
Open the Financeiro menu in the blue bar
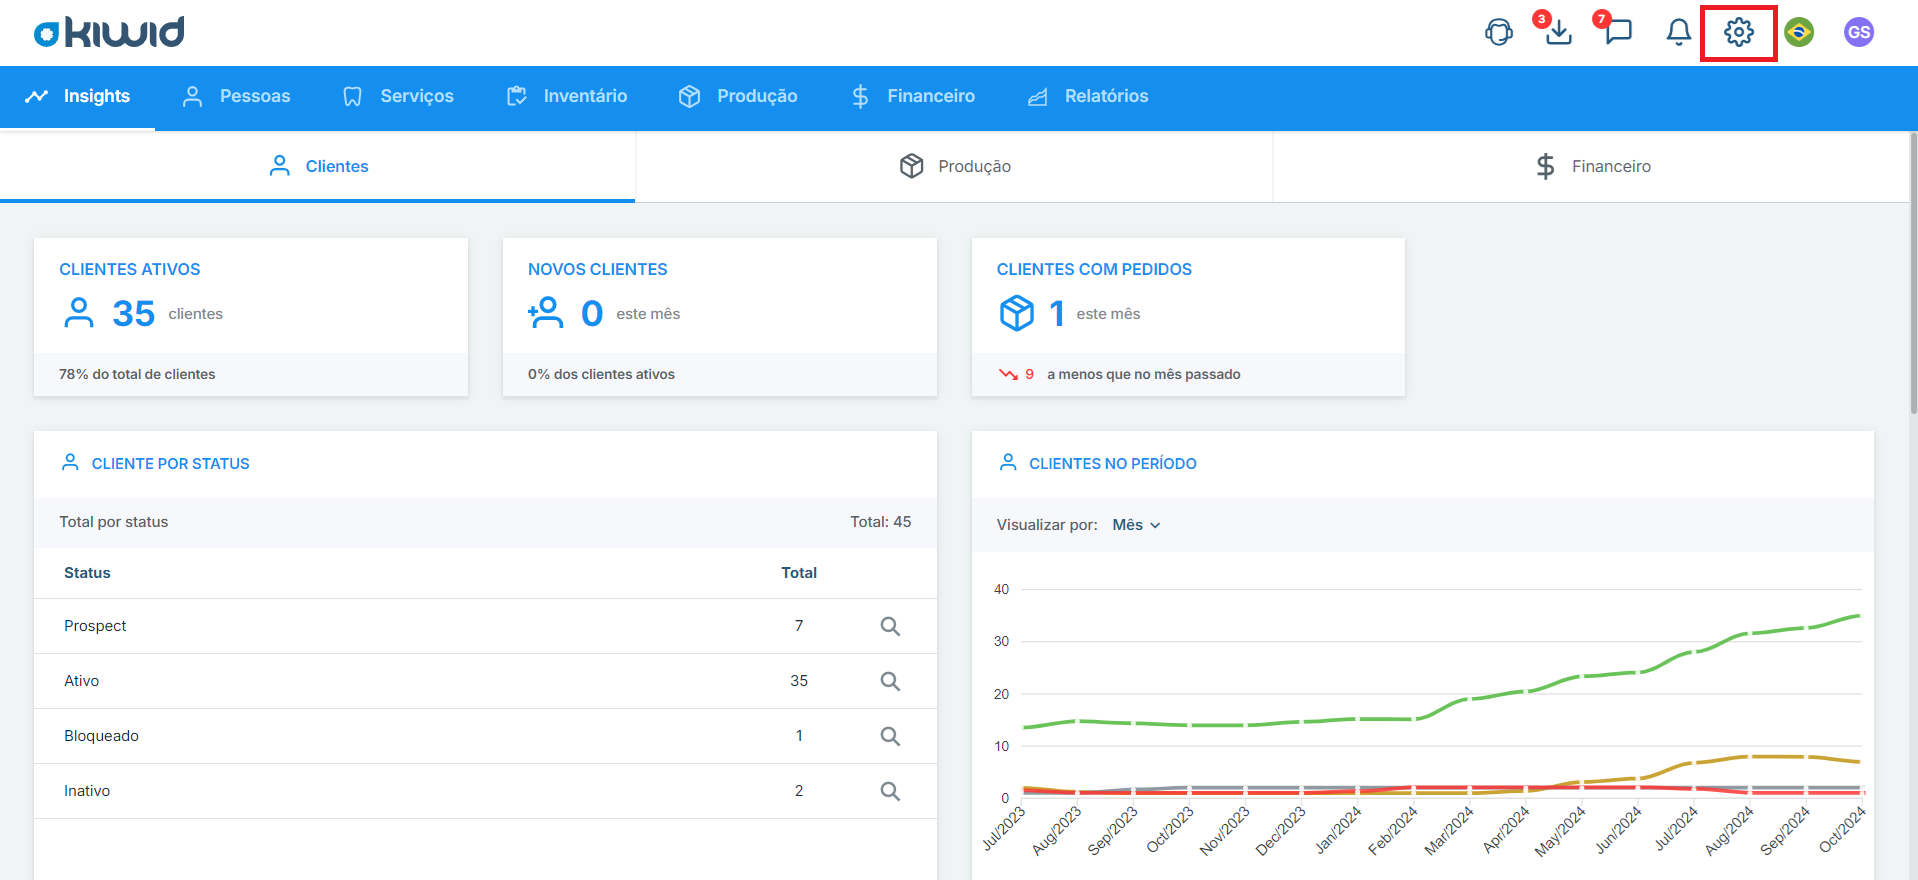pyautogui.click(x=912, y=96)
